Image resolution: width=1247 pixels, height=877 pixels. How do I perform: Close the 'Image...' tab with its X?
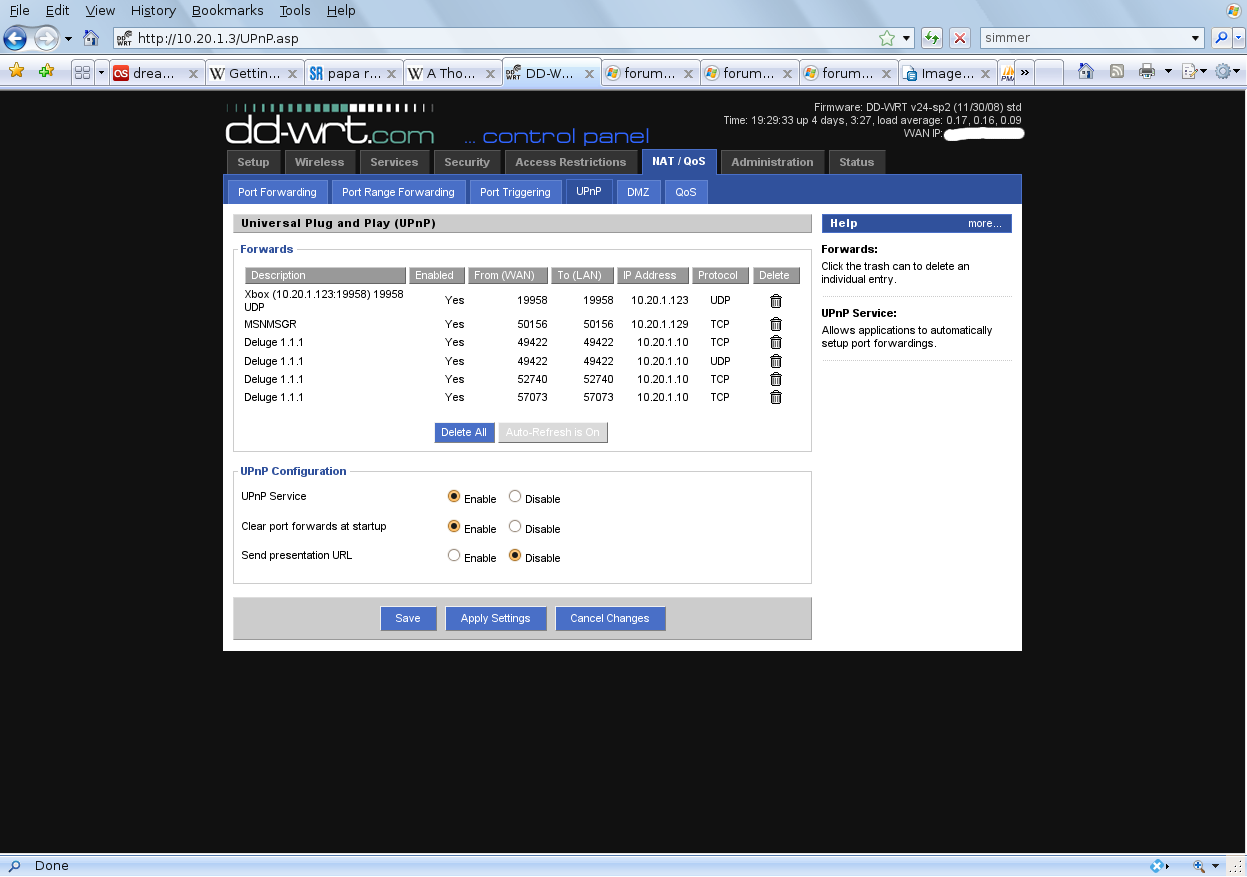pyautogui.click(x=985, y=73)
